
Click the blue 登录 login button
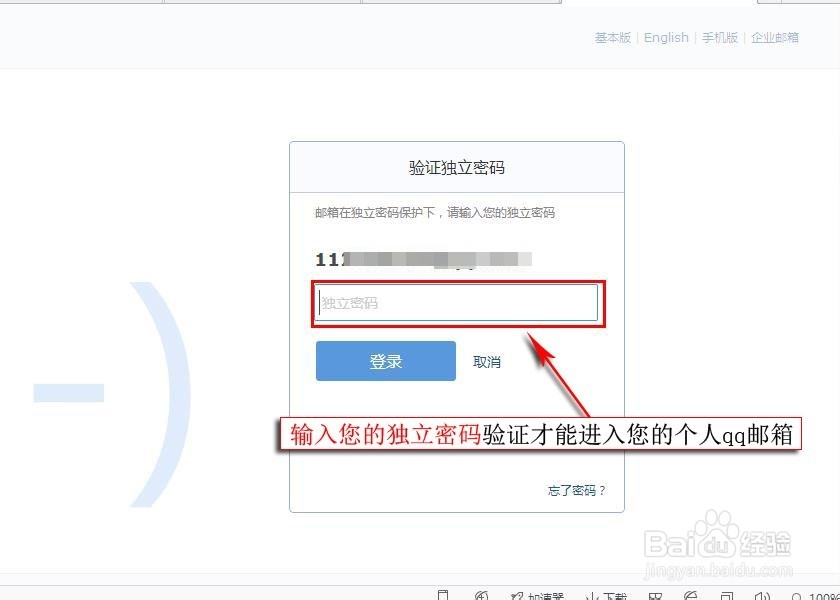tap(386, 361)
